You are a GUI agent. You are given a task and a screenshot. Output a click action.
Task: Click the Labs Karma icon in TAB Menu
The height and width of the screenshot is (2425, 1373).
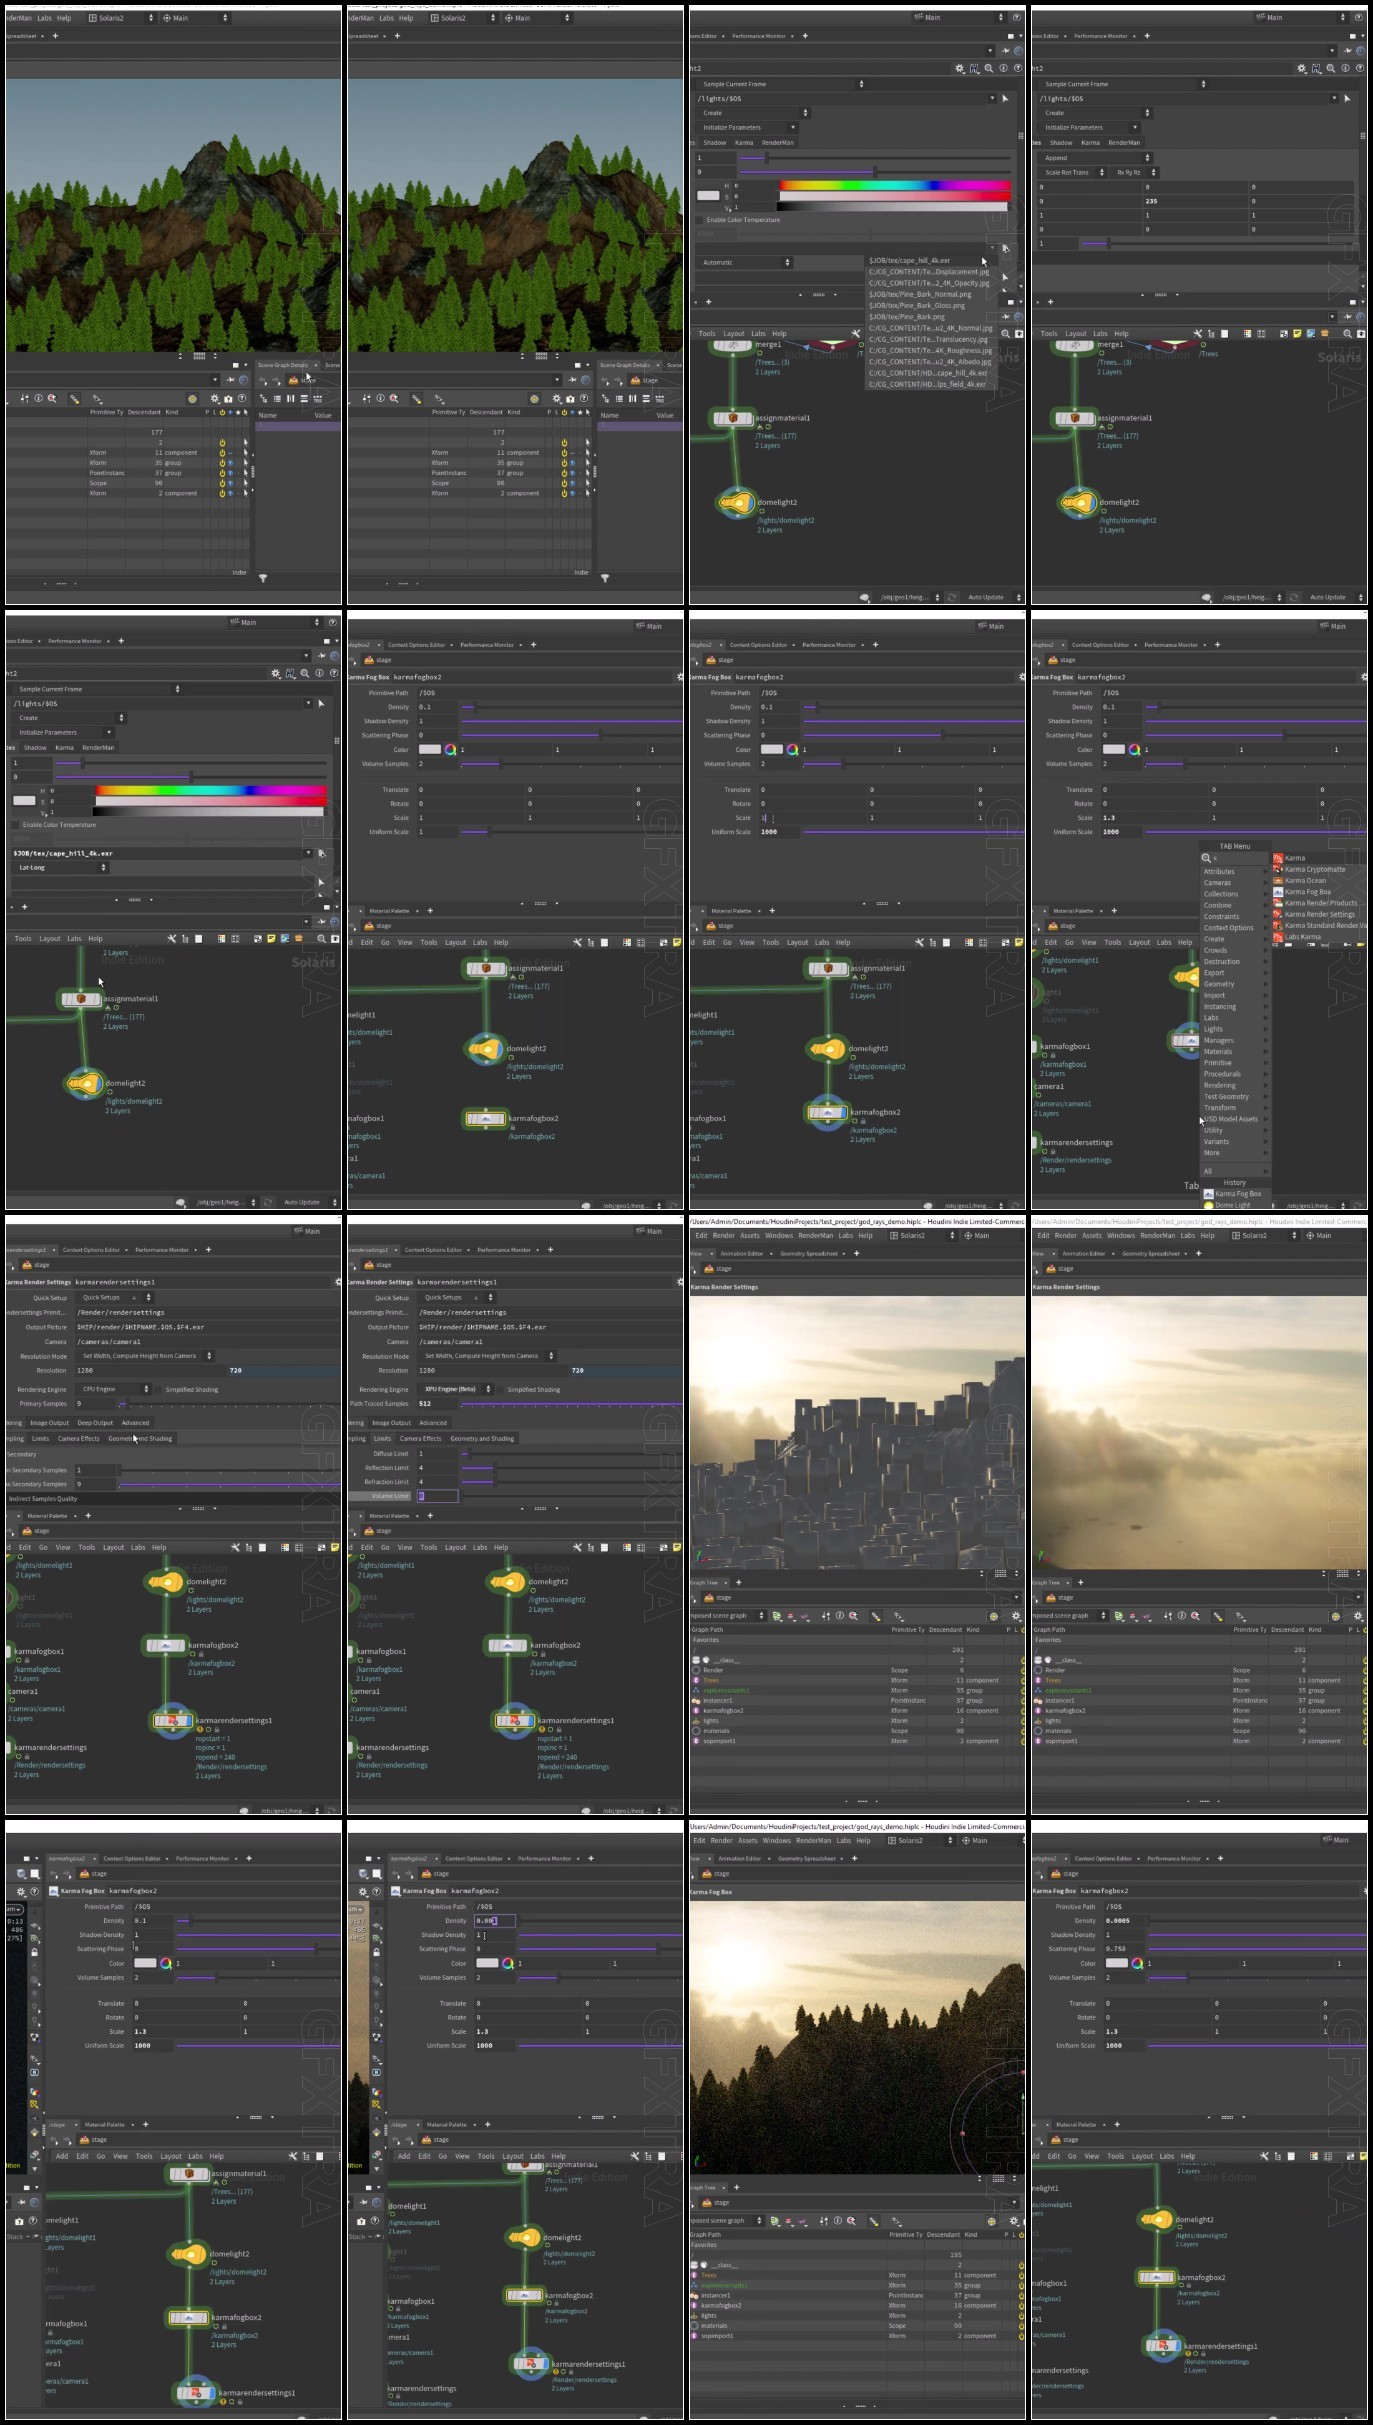[x=1277, y=937]
